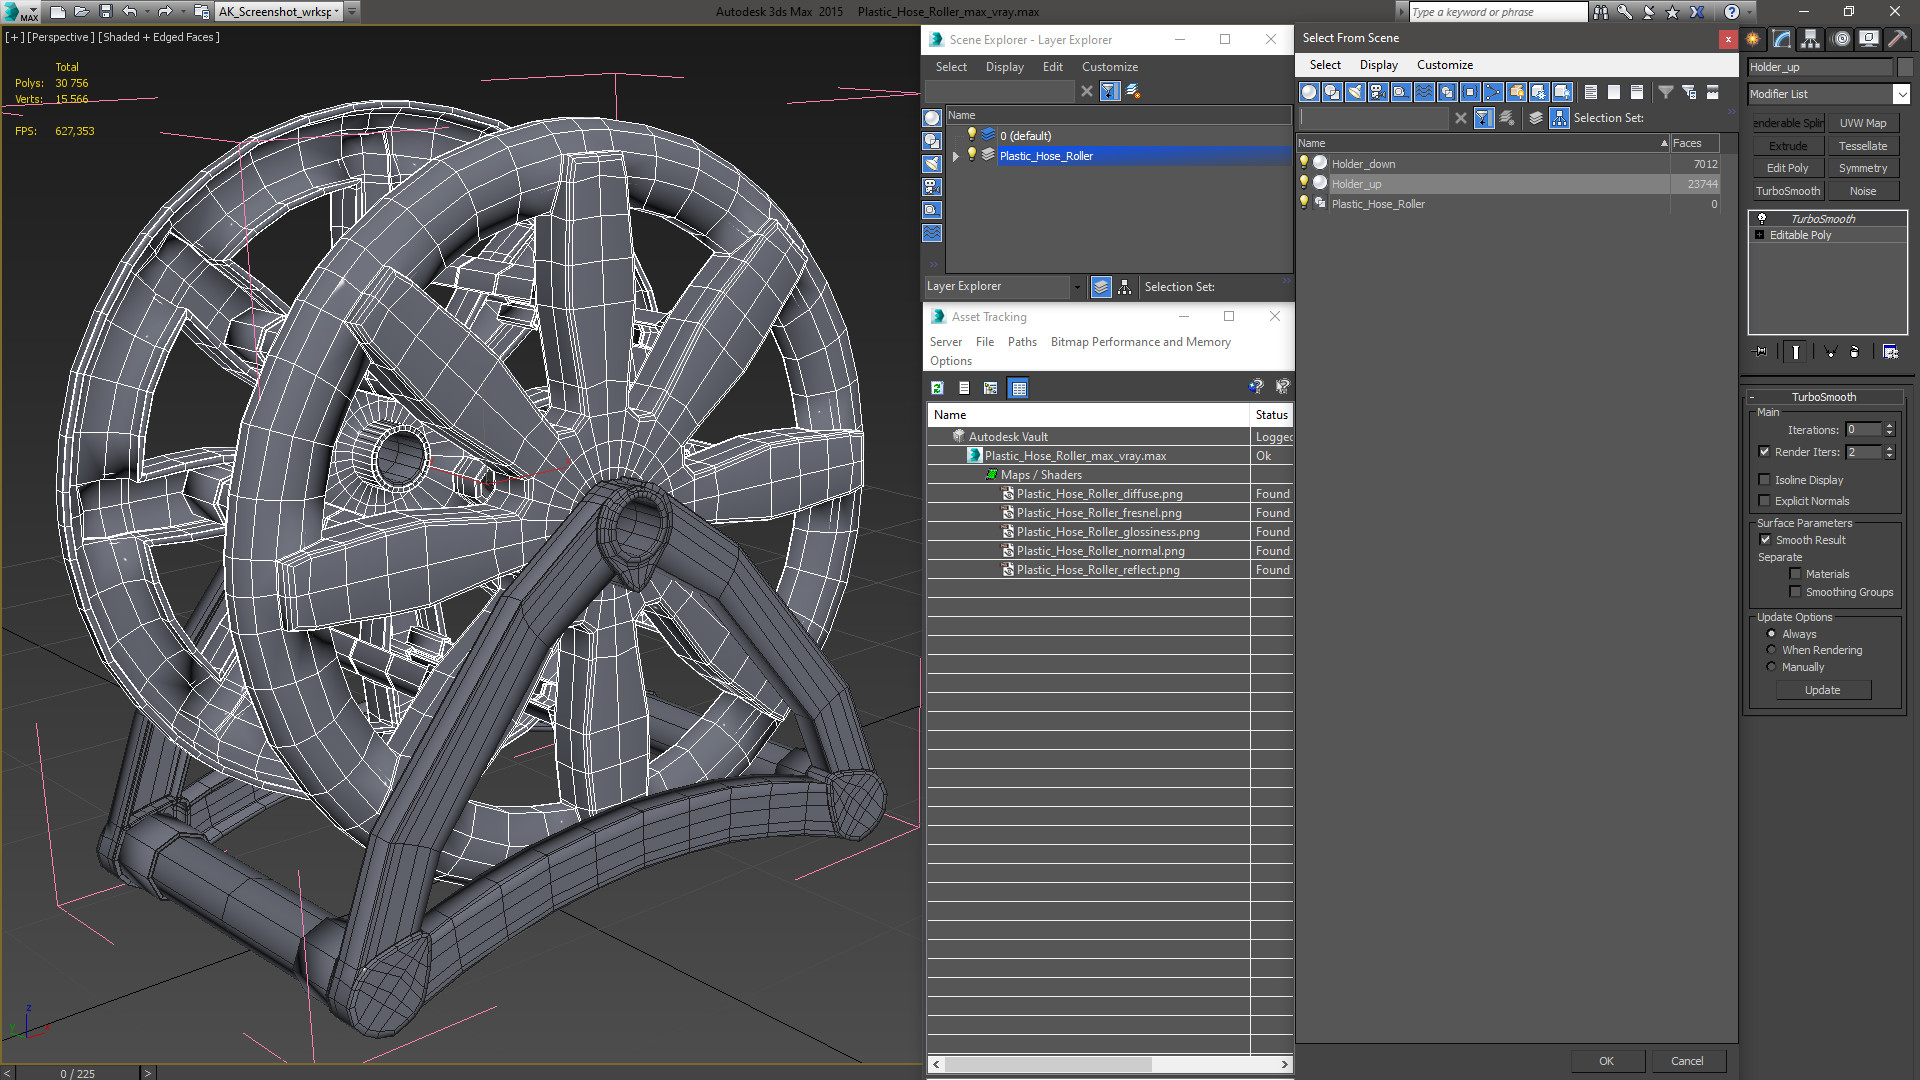Uncheck the Smooth Result checkbox

[1765, 540]
